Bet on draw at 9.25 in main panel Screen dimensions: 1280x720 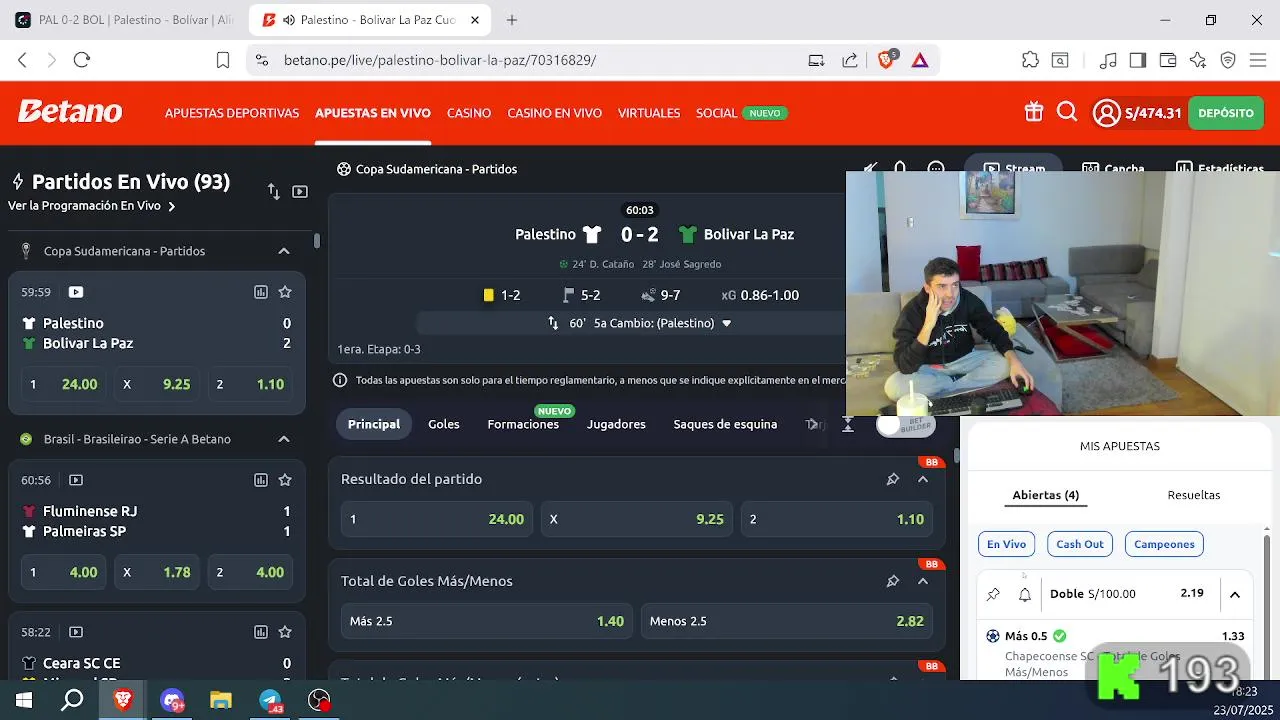pos(636,519)
